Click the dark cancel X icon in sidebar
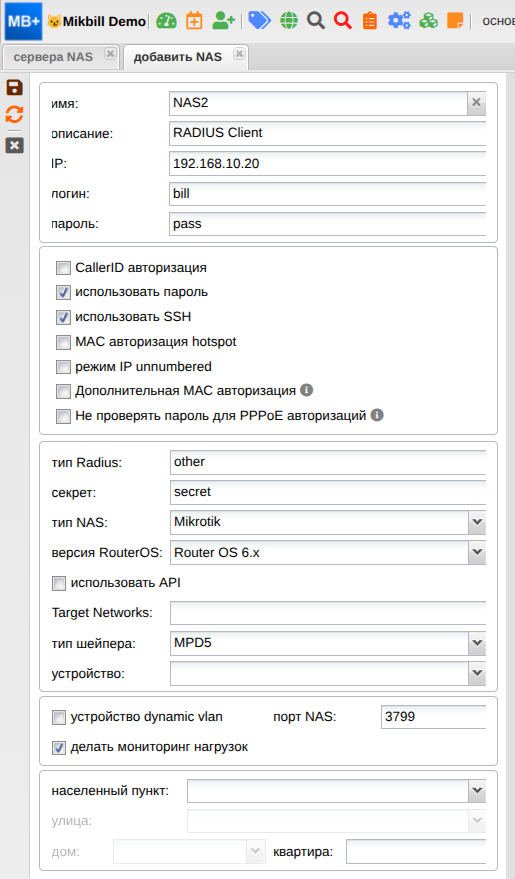Viewport: 515px width, 879px height. (x=15, y=146)
